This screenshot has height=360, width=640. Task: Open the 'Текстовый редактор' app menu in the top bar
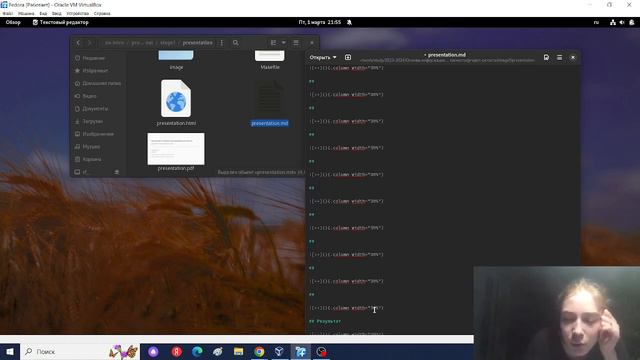(x=61, y=22)
